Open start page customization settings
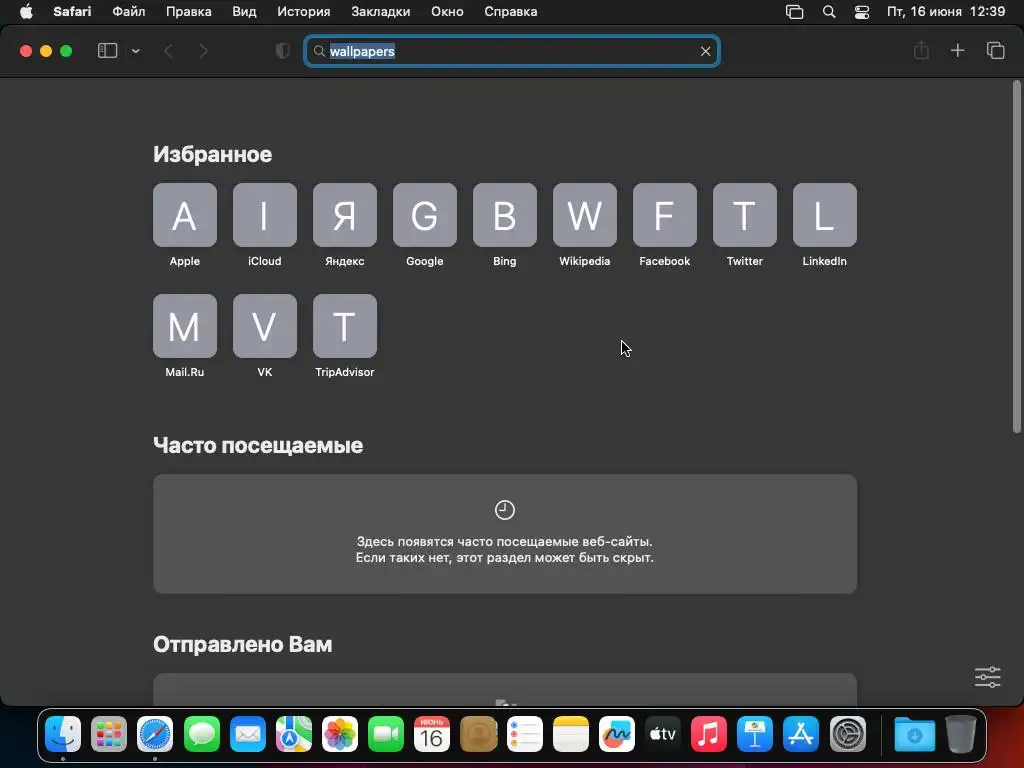Screen dimensions: 1024x768 pyautogui.click(x=987, y=677)
